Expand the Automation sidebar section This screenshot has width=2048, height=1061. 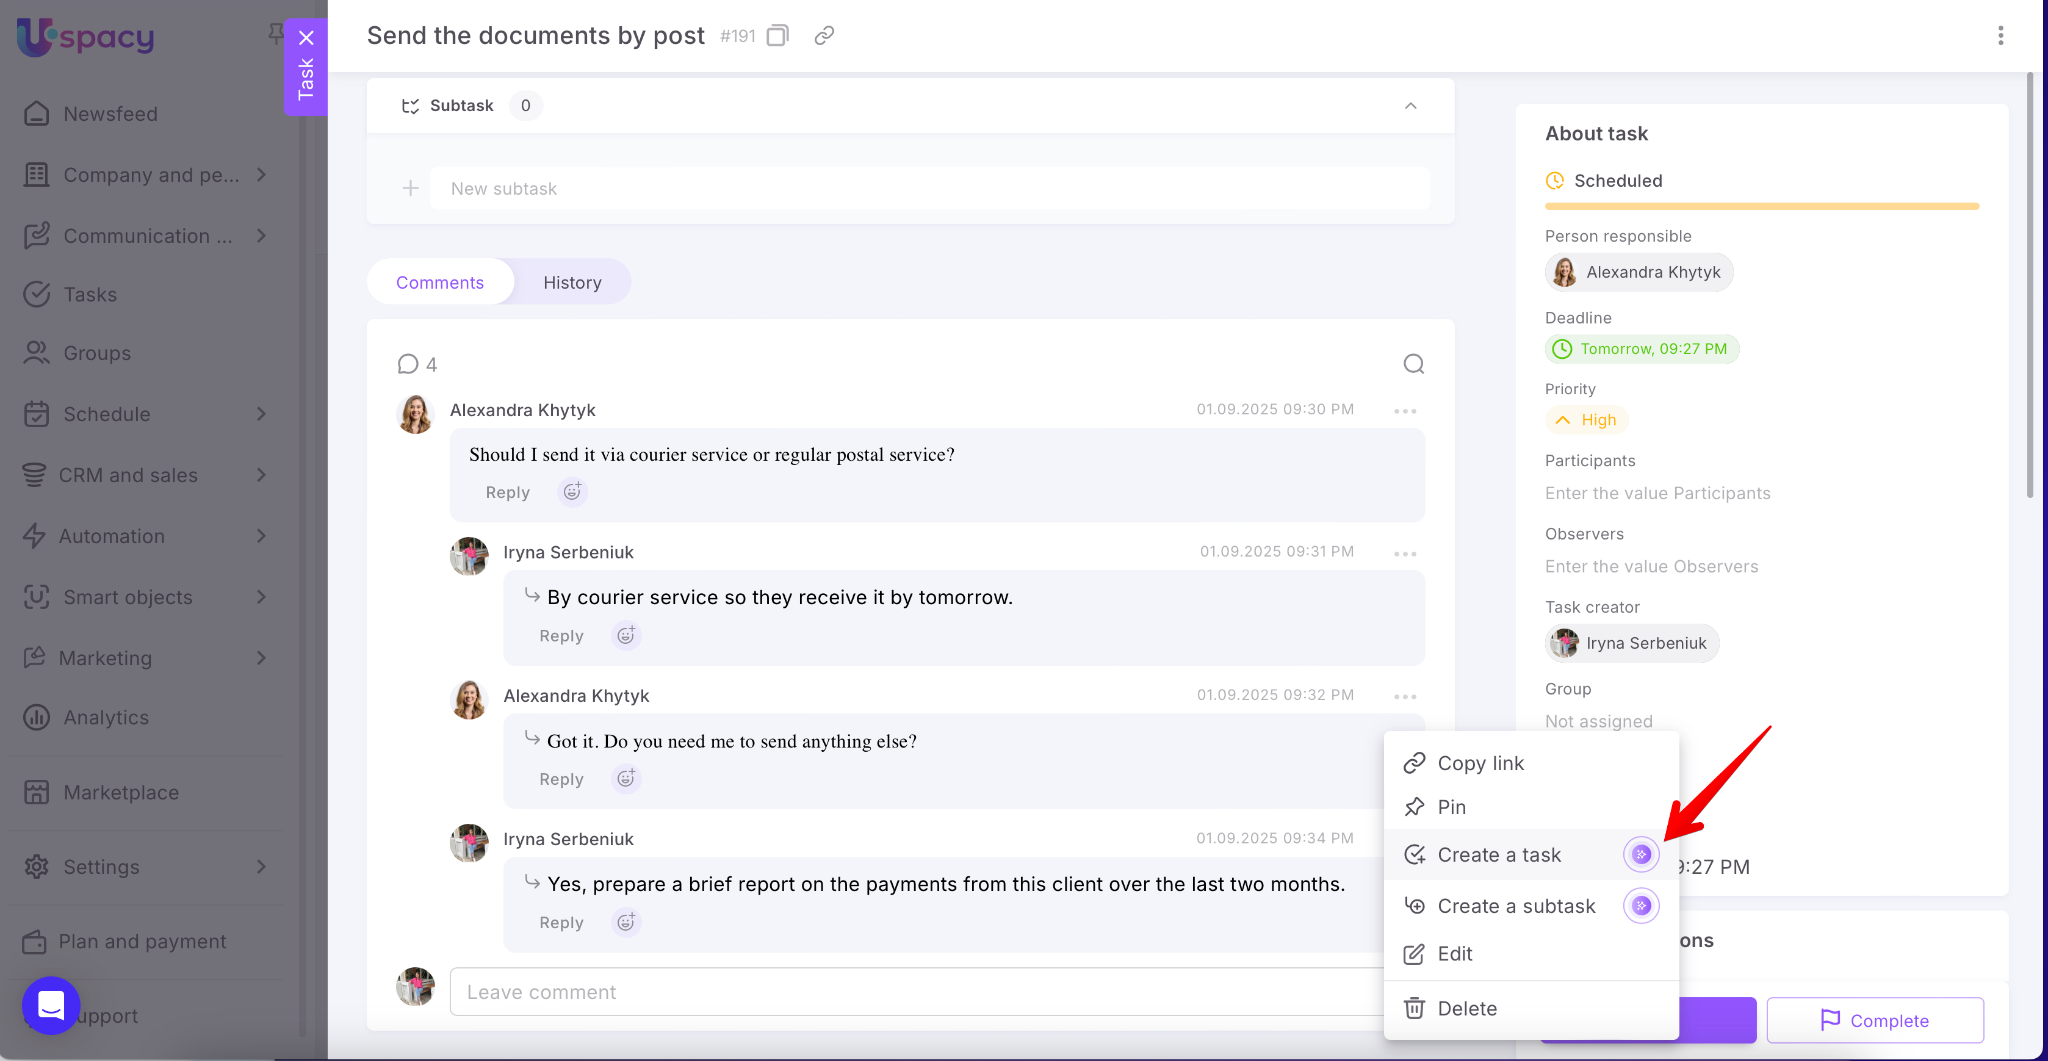pyautogui.click(x=261, y=536)
